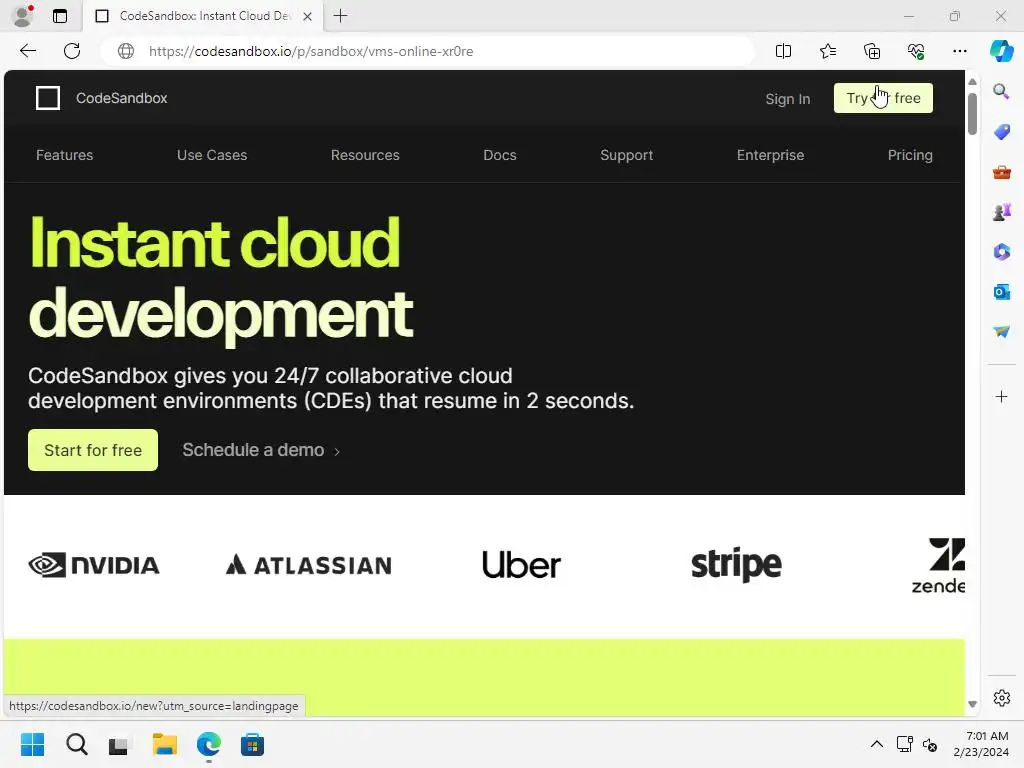Image resolution: width=1024 pixels, height=768 pixels.
Task: Open a new browser tab
Action: tap(340, 16)
